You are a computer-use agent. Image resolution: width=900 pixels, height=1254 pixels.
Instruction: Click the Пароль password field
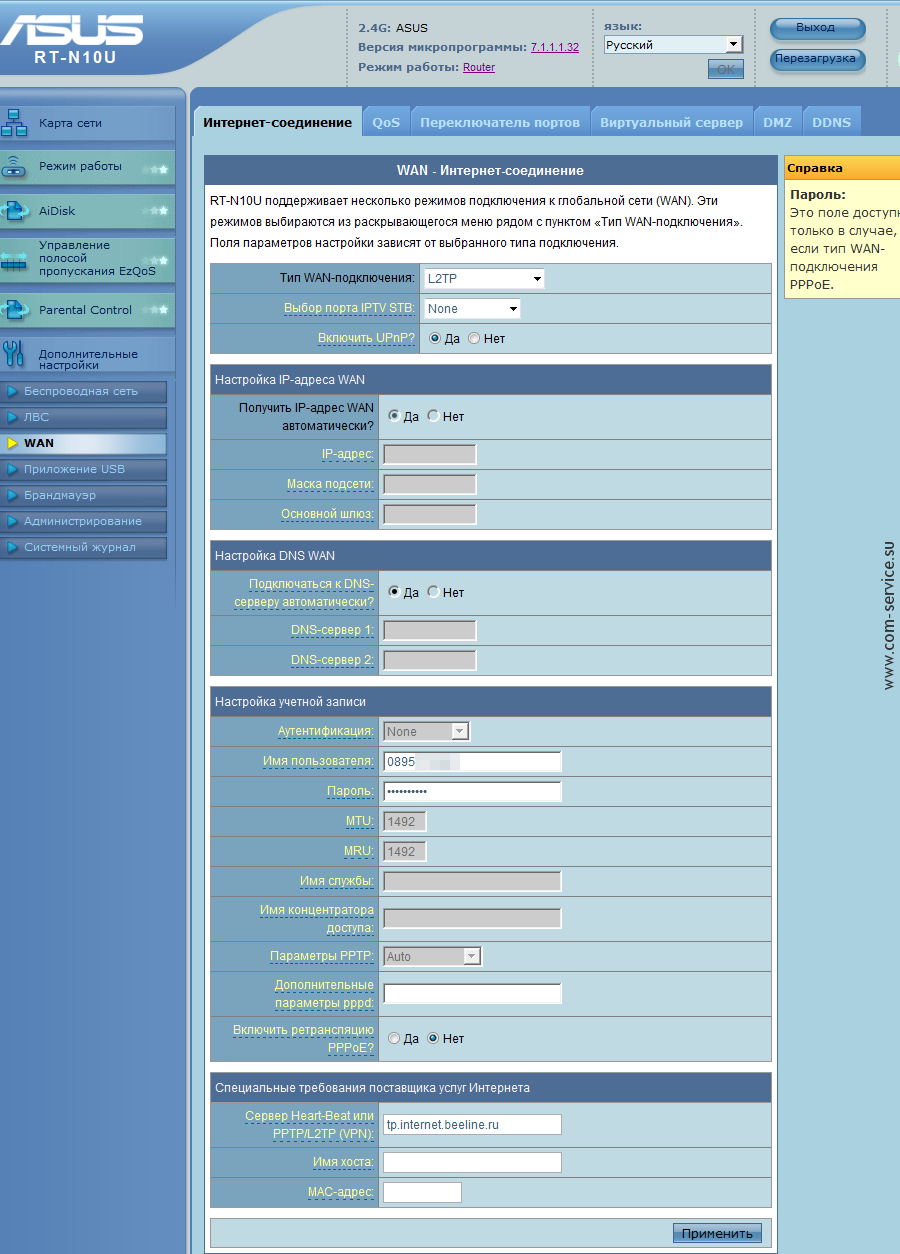(x=472, y=791)
